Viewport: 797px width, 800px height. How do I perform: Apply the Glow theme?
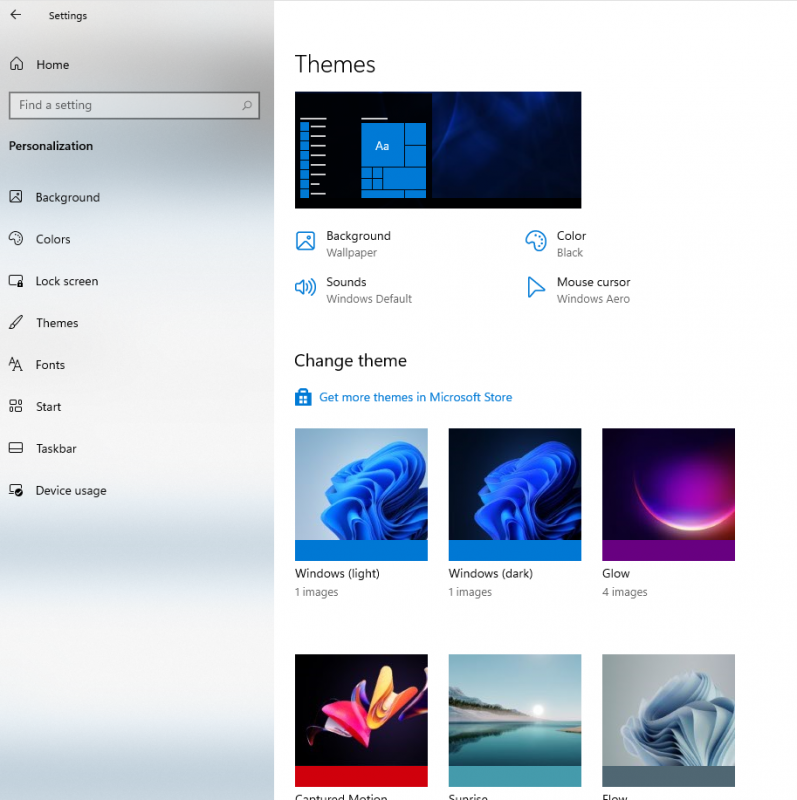coord(668,494)
